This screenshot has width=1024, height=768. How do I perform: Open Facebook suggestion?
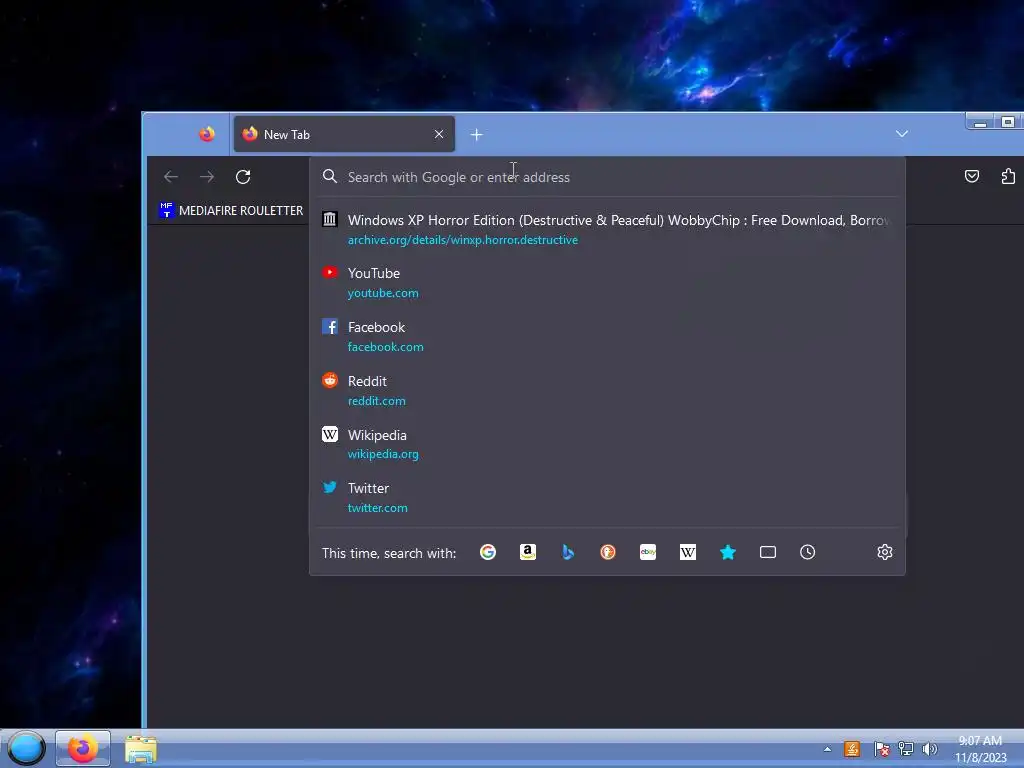607,336
